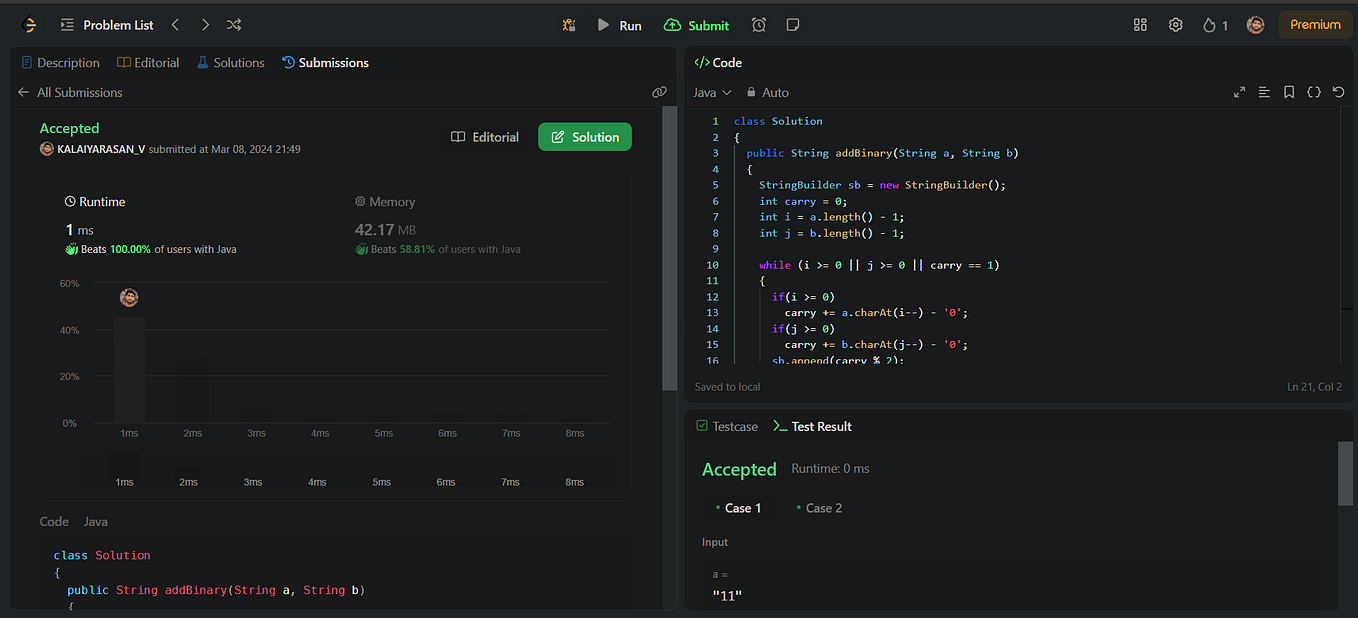Go to previous problem arrow

coord(175,25)
